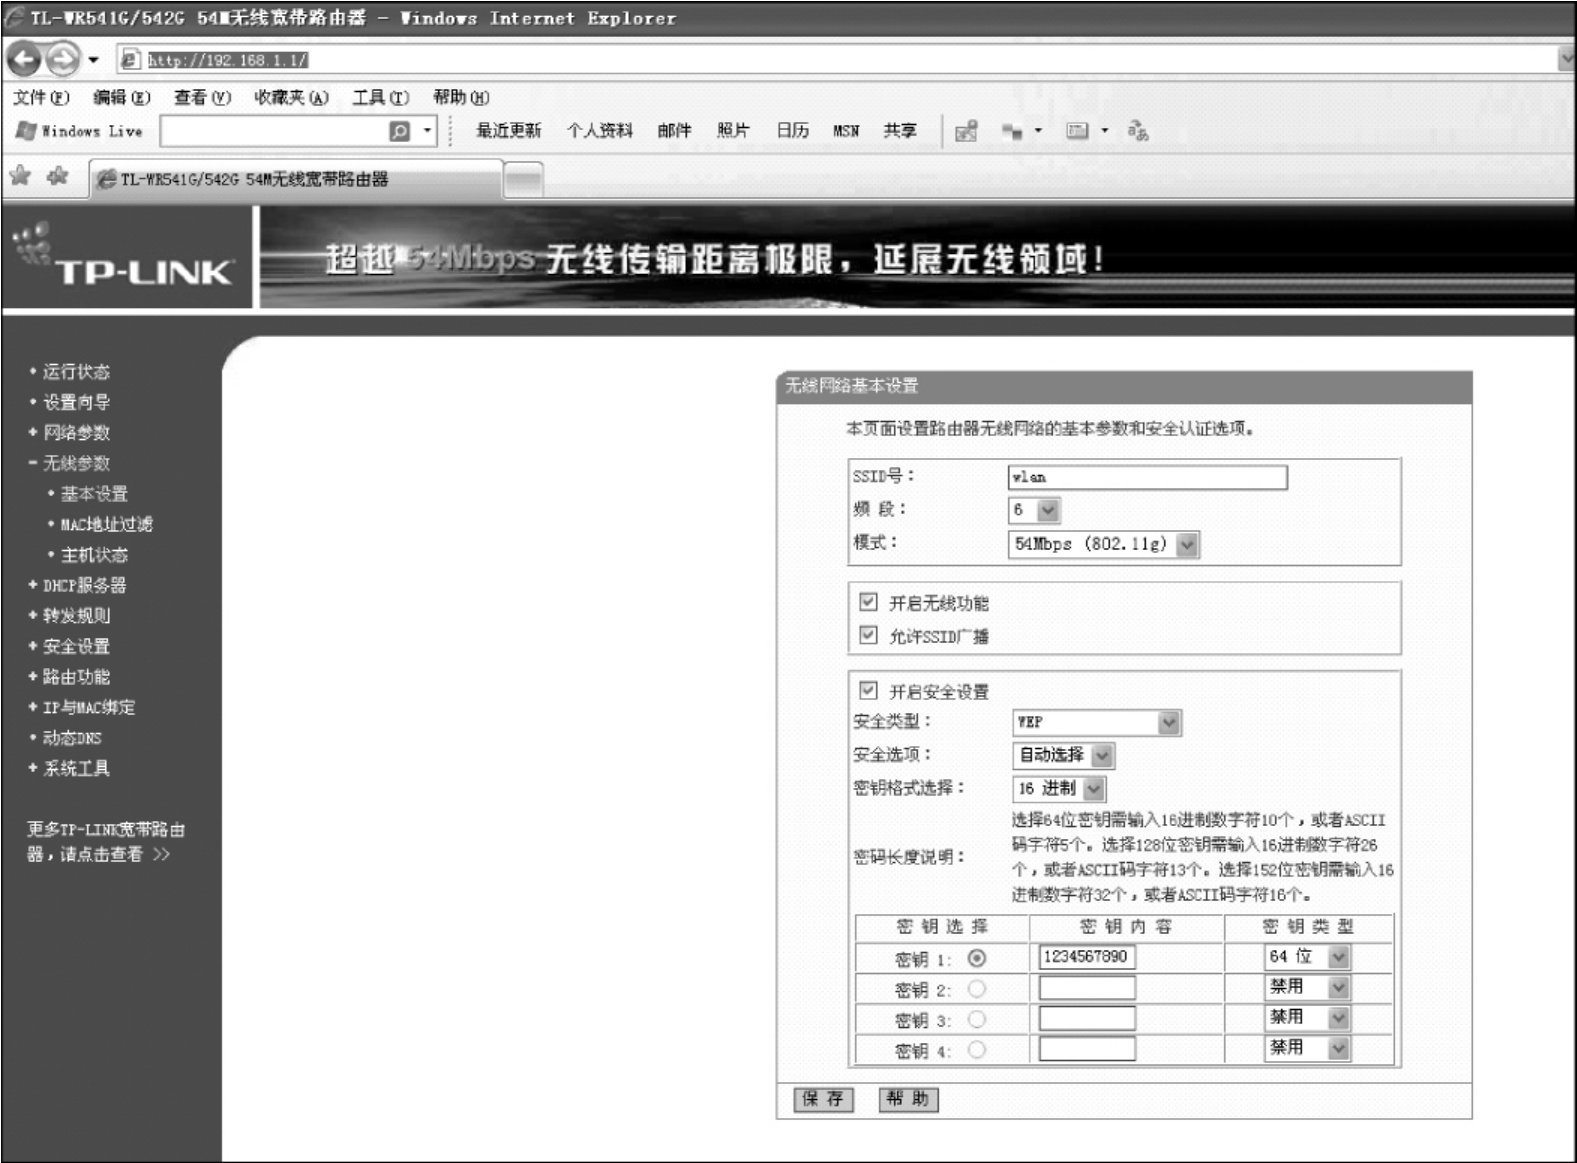Select the TL-WR541G/542G browser tab

coord(297,179)
